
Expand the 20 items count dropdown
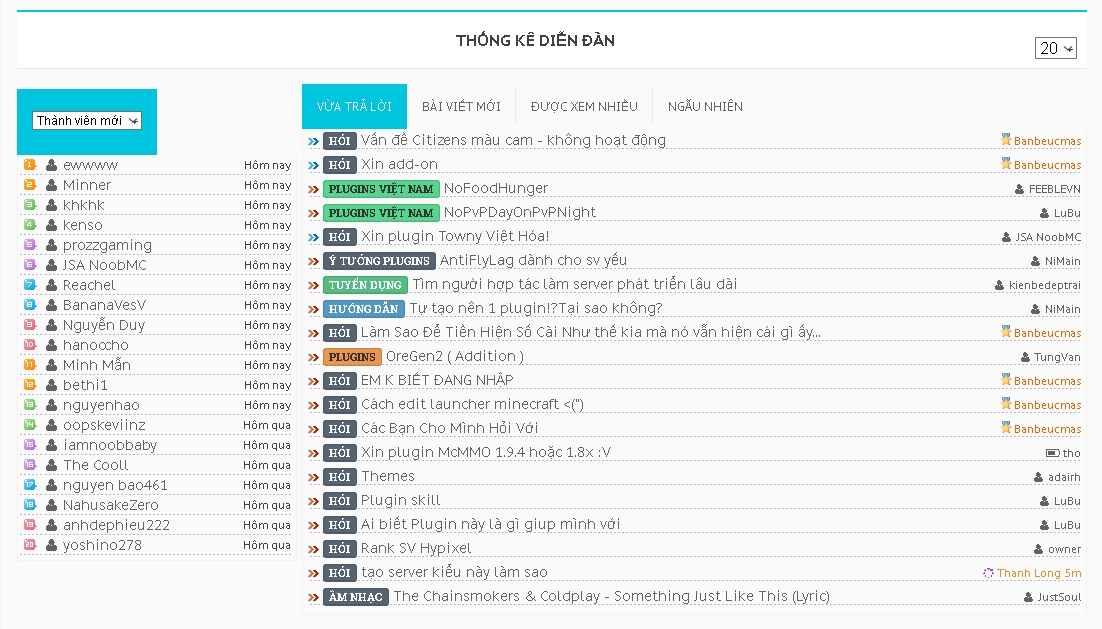(1056, 48)
